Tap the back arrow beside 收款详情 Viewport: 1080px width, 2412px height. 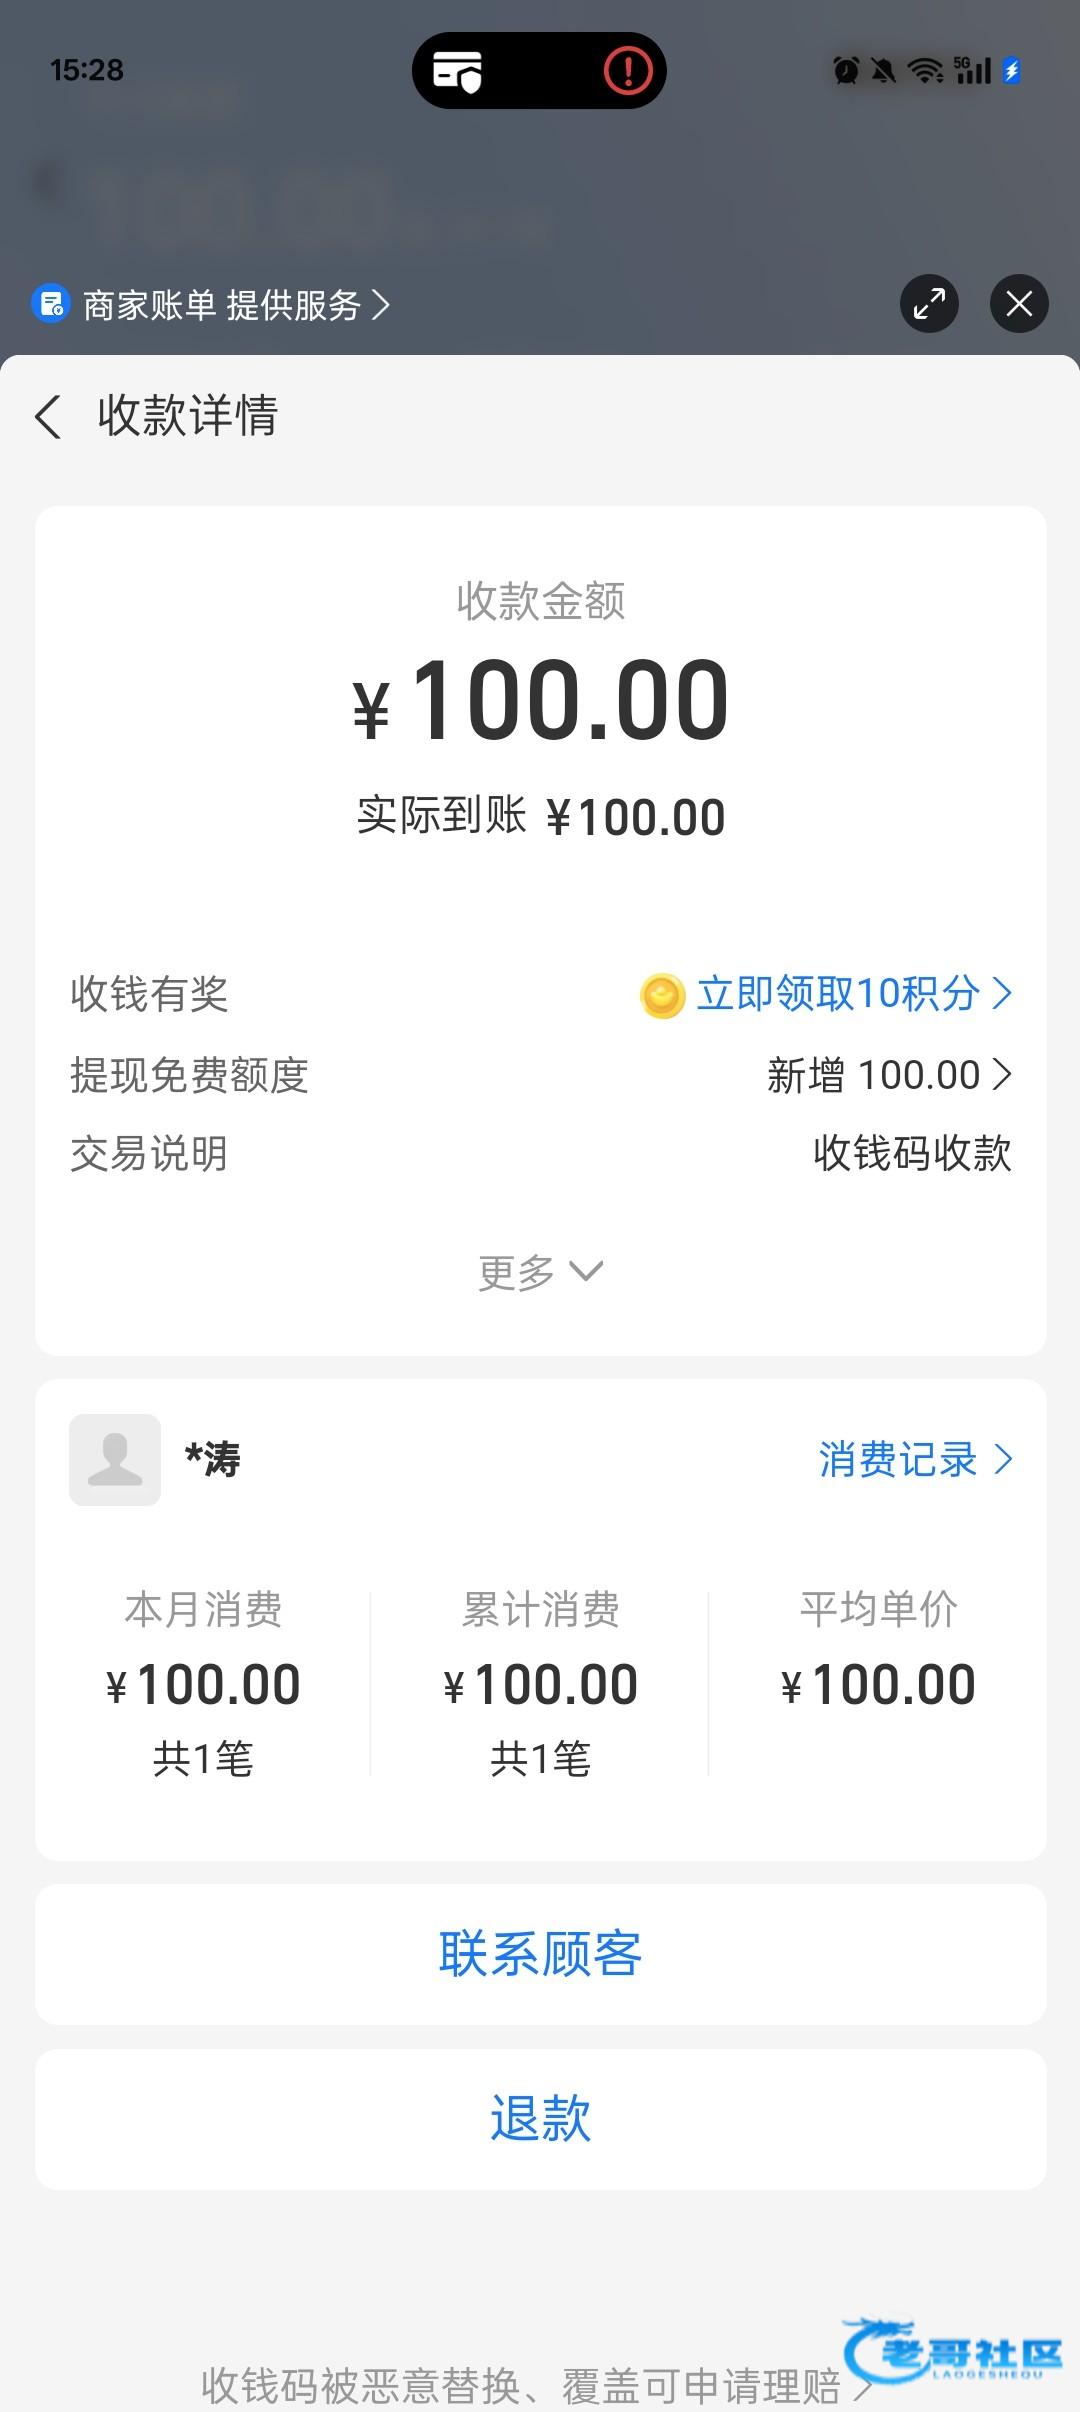[x=48, y=416]
